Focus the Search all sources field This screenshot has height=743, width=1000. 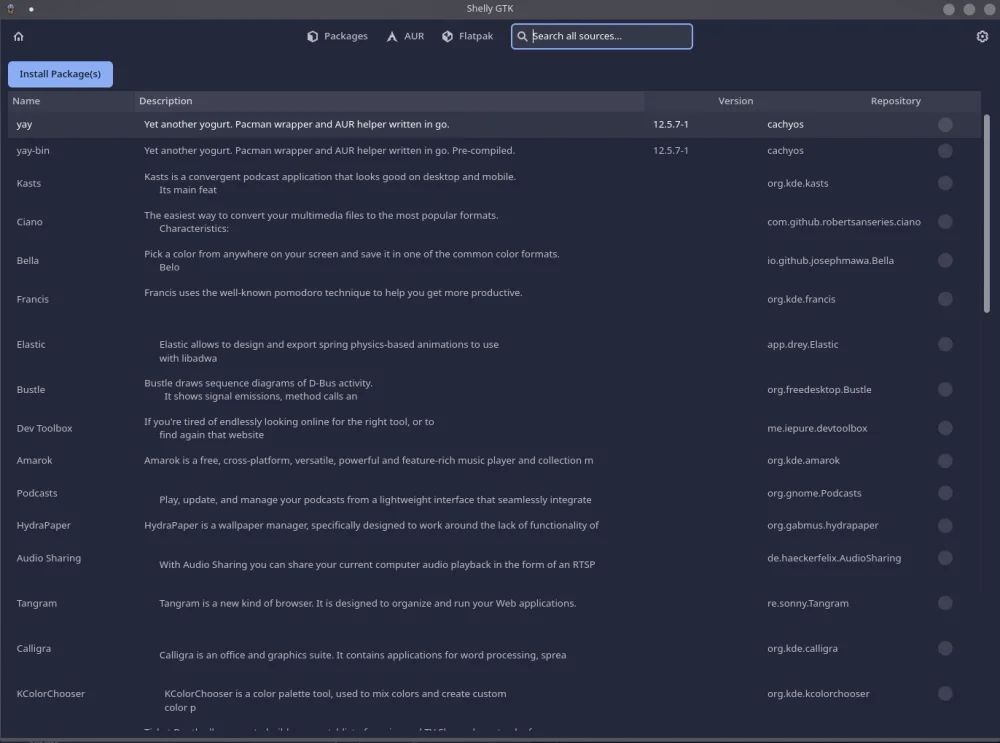coord(601,36)
